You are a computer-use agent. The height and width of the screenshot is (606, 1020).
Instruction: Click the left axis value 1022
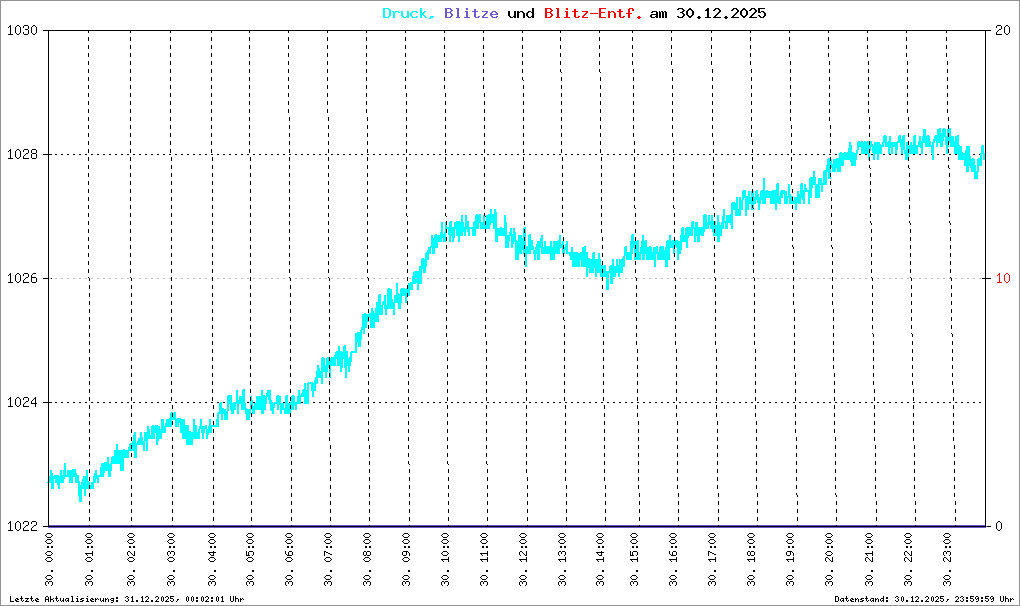tap(22, 526)
